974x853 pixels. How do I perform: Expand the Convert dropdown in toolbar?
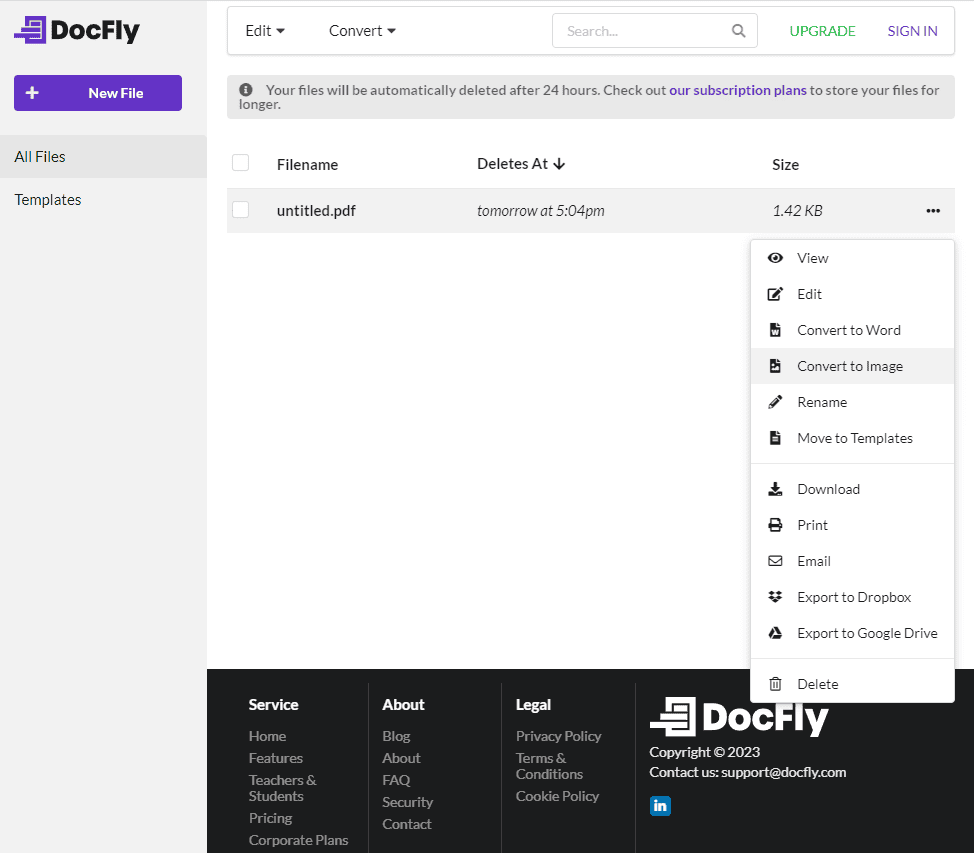tap(362, 31)
